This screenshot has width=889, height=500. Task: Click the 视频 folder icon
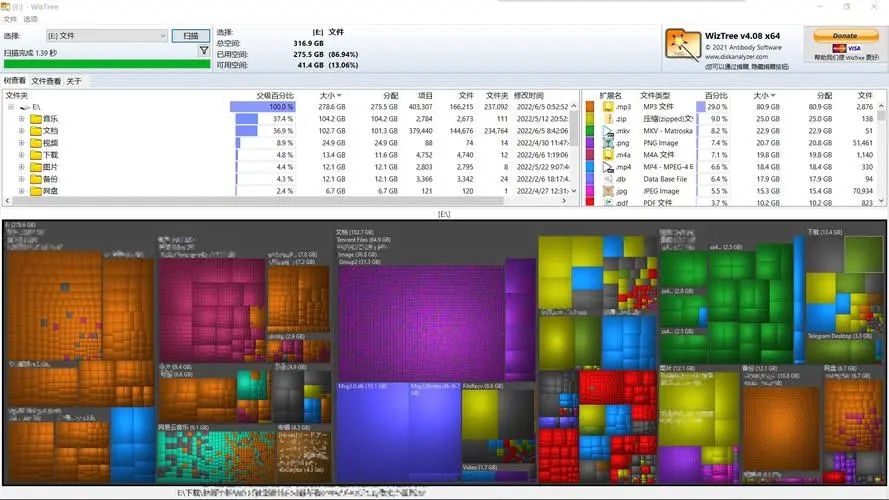click(36, 143)
